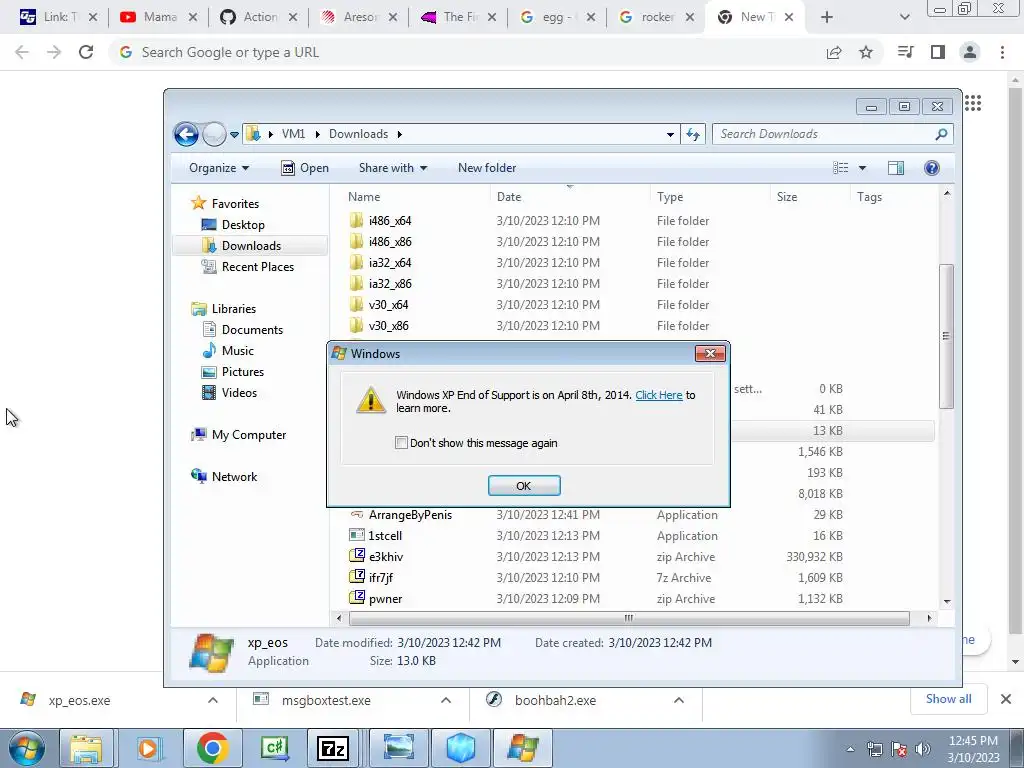Open Explorer help question mark icon
The image size is (1024, 768).
click(932, 168)
